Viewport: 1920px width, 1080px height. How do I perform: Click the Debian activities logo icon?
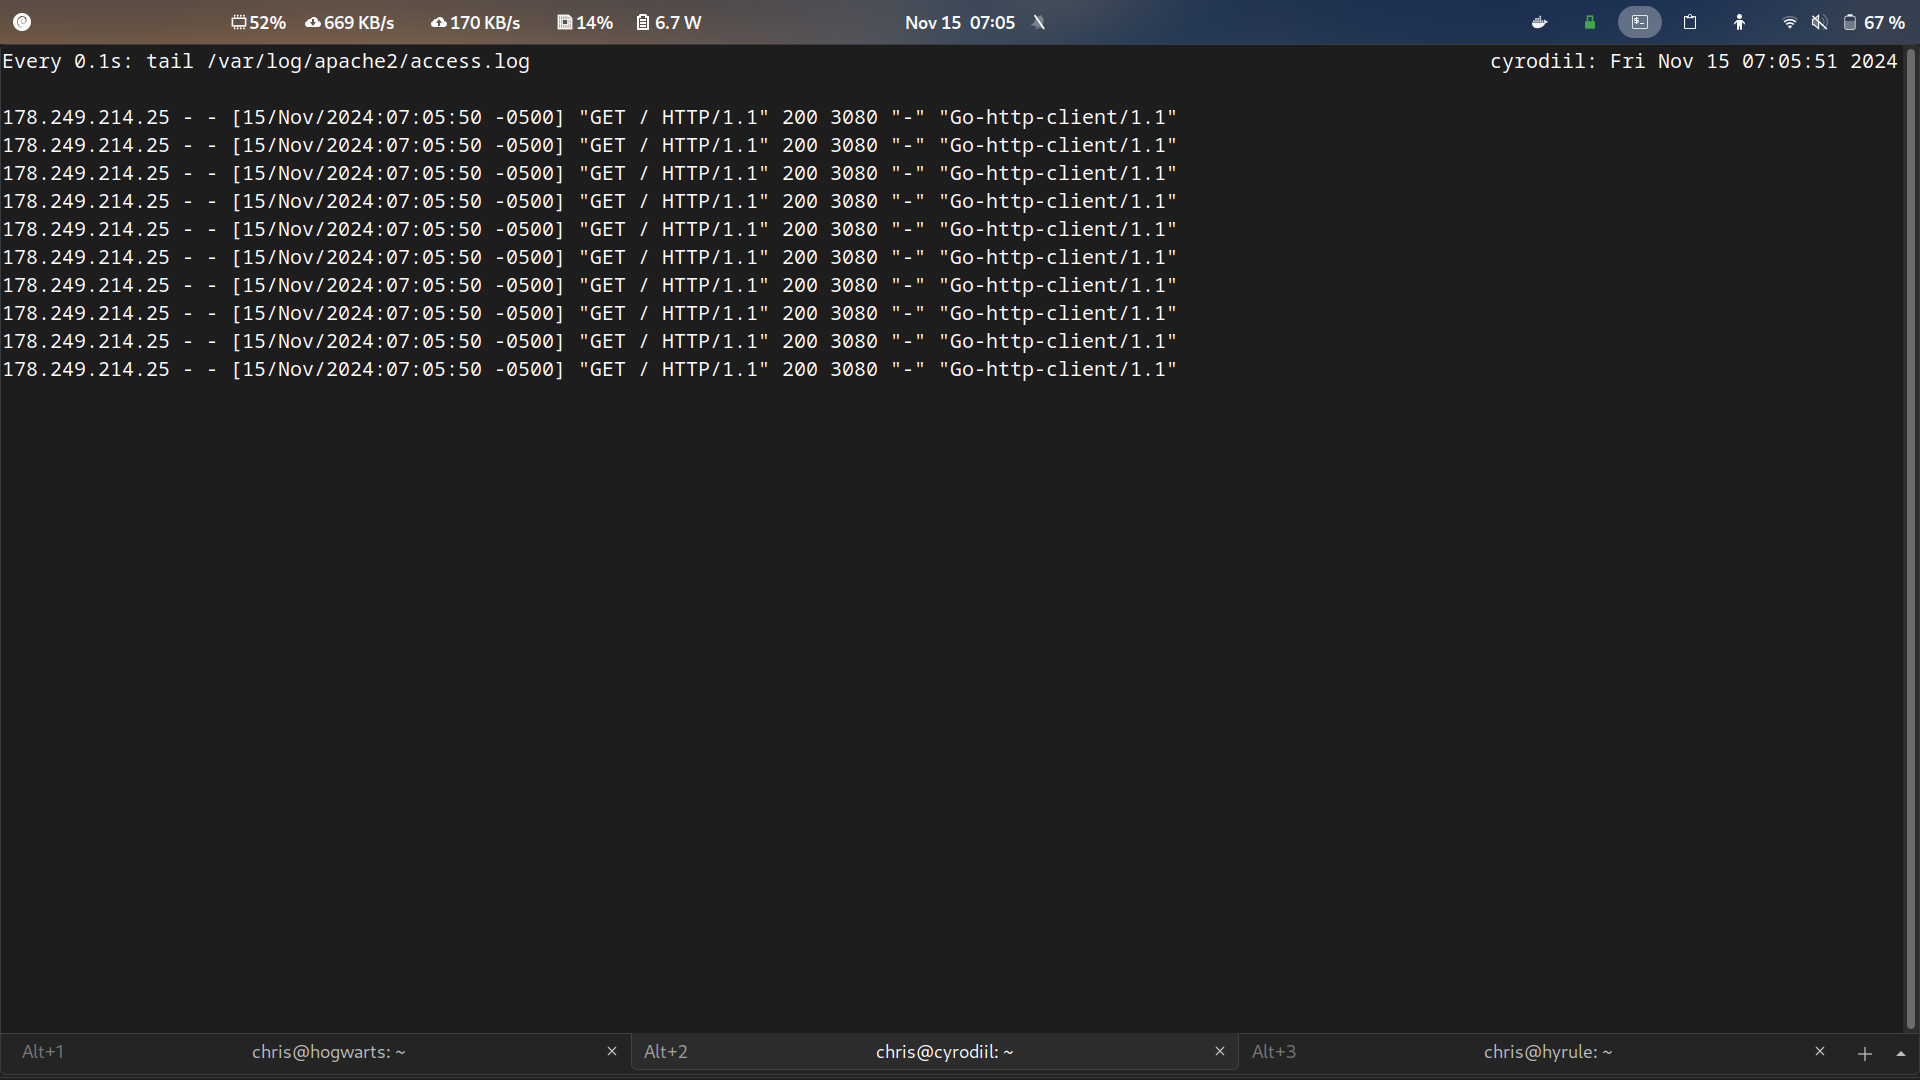pyautogui.click(x=22, y=22)
